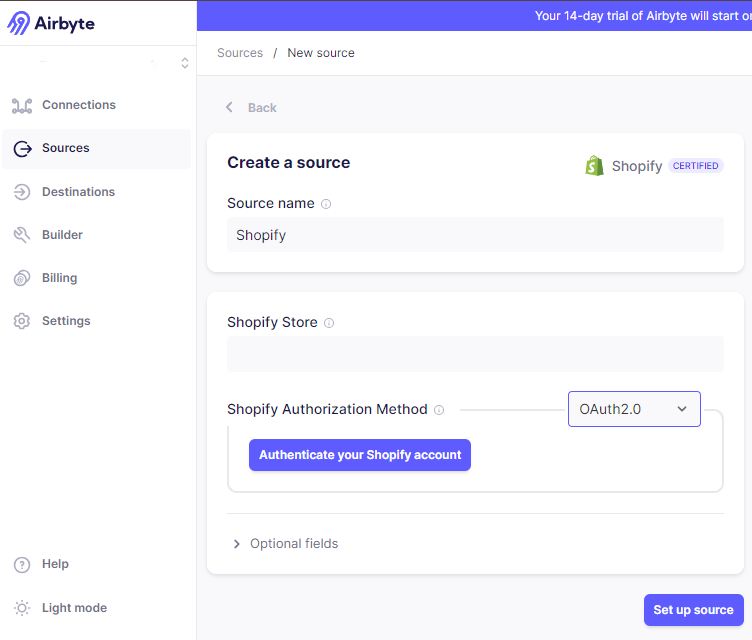Image resolution: width=752 pixels, height=640 pixels.
Task: Open Billing in the sidebar
Action: [x=59, y=278]
